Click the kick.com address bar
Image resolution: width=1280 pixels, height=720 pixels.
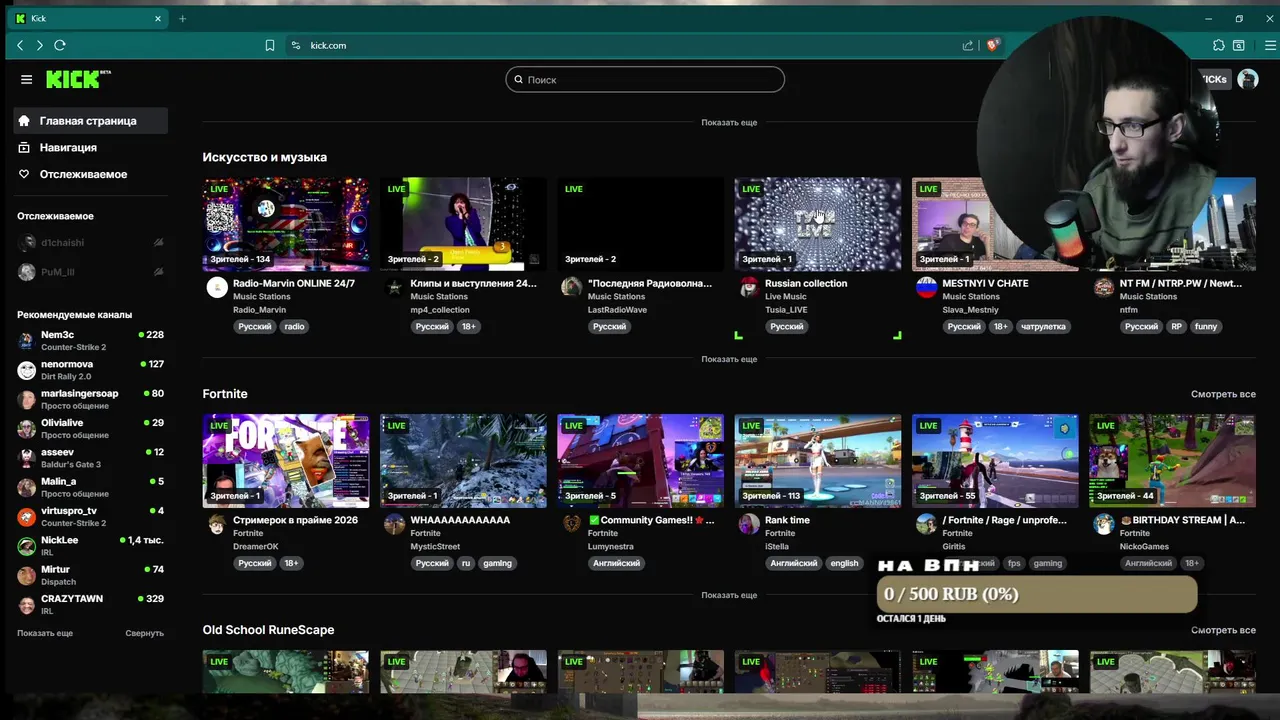point(620,45)
